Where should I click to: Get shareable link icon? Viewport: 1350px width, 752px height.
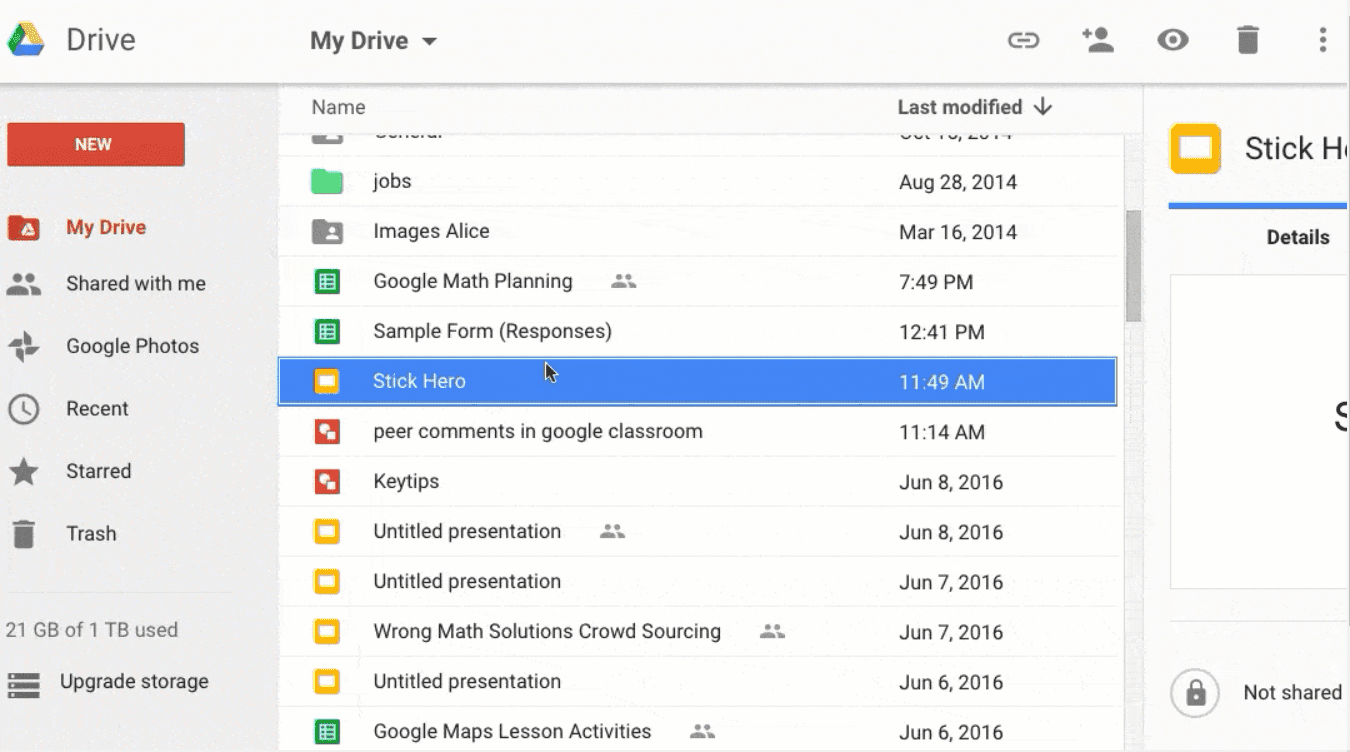1023,40
